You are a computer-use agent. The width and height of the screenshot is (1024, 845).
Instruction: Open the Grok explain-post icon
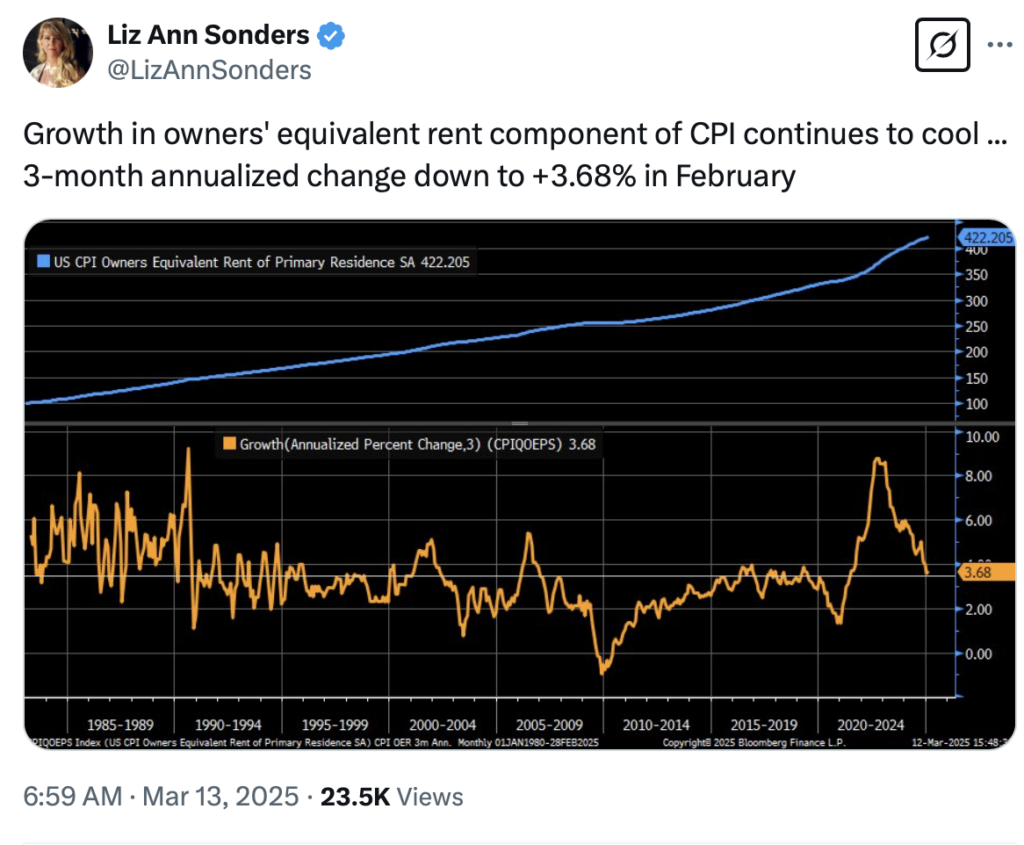[x=944, y=45]
